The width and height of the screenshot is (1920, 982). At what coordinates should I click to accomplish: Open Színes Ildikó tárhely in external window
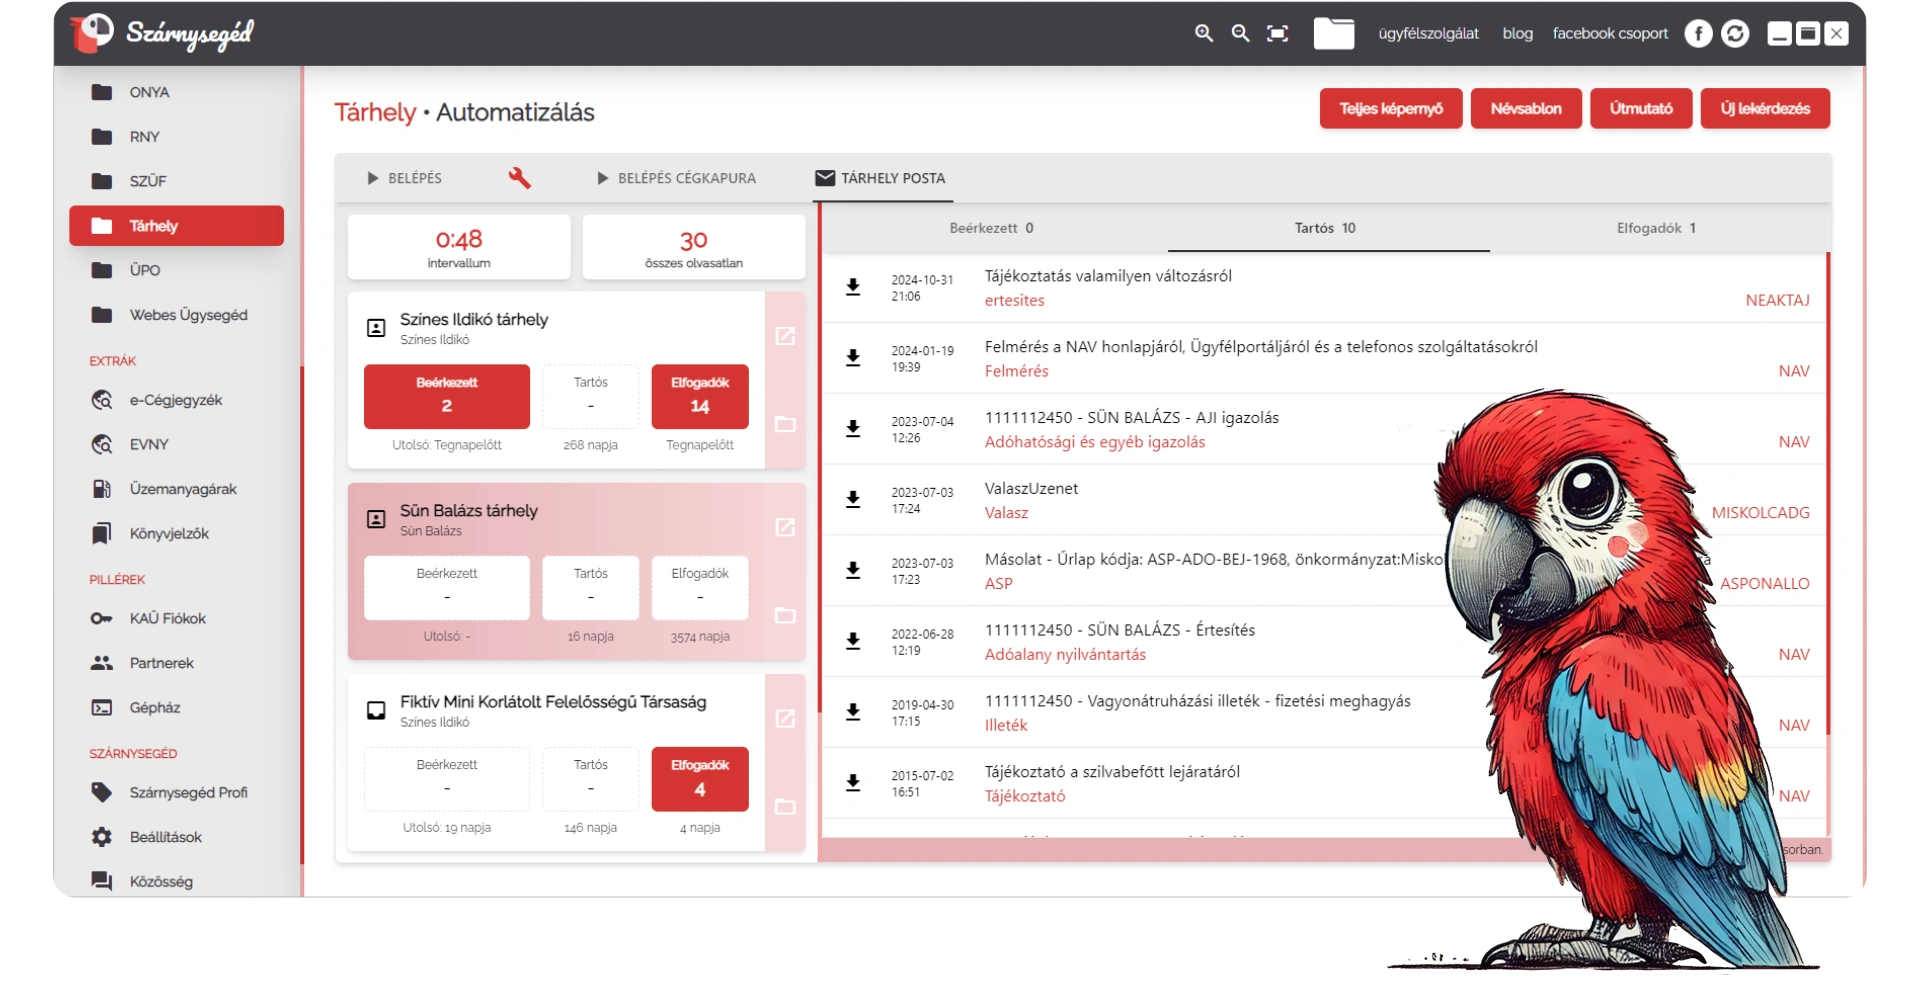tap(786, 336)
